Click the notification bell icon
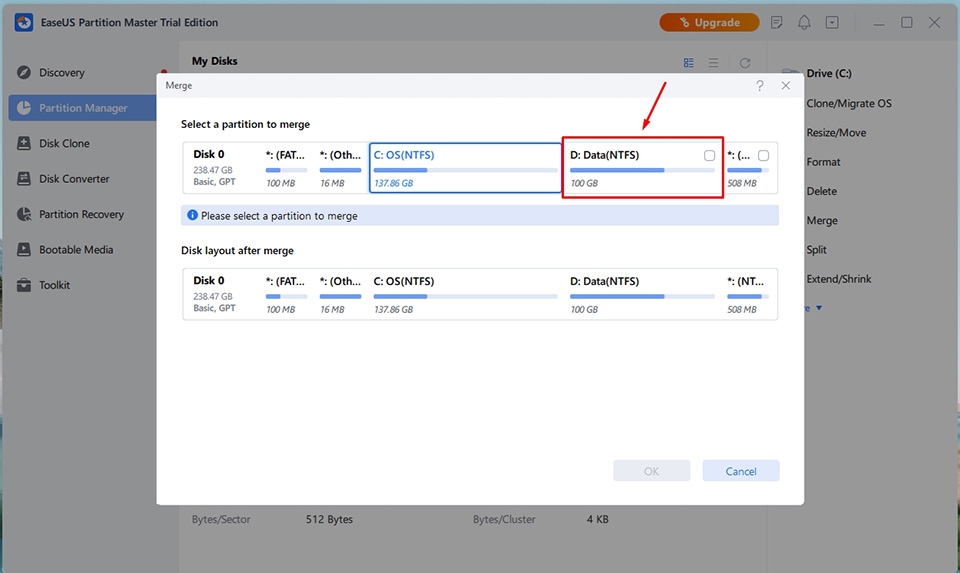960x573 pixels. [804, 22]
